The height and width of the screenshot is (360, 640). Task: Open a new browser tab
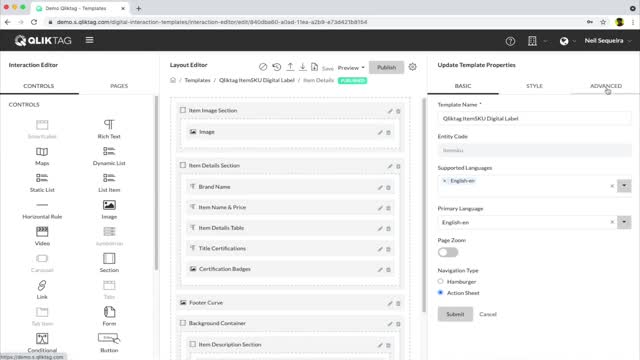coord(138,8)
